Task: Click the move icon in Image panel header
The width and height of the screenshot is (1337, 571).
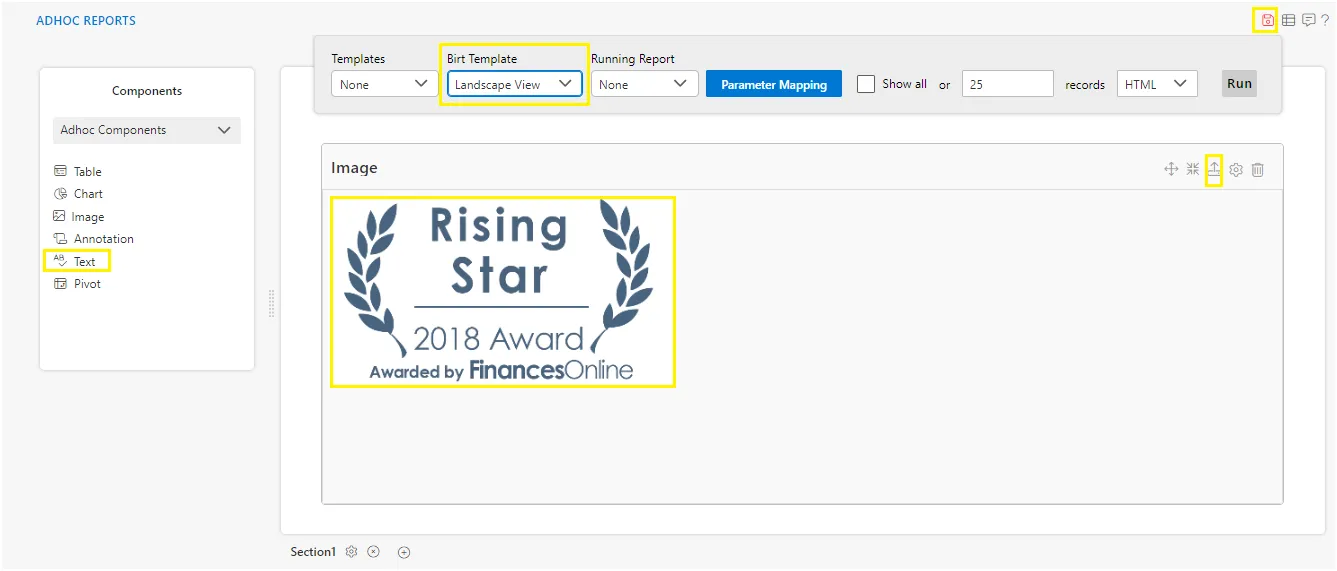Action: pyautogui.click(x=1171, y=169)
